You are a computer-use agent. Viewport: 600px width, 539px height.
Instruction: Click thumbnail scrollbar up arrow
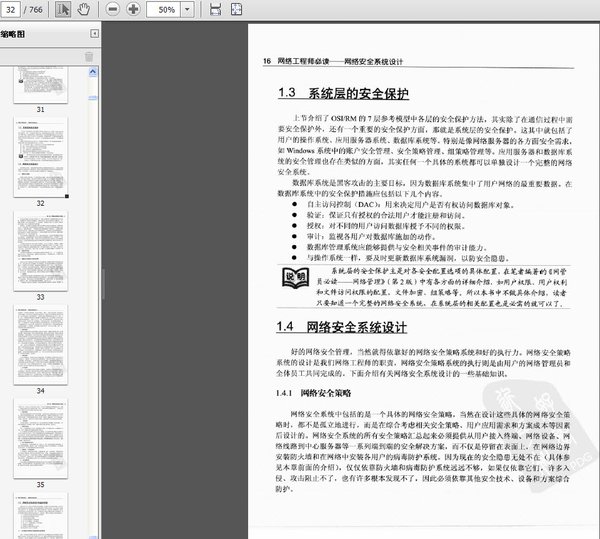pyautogui.click(x=93, y=72)
